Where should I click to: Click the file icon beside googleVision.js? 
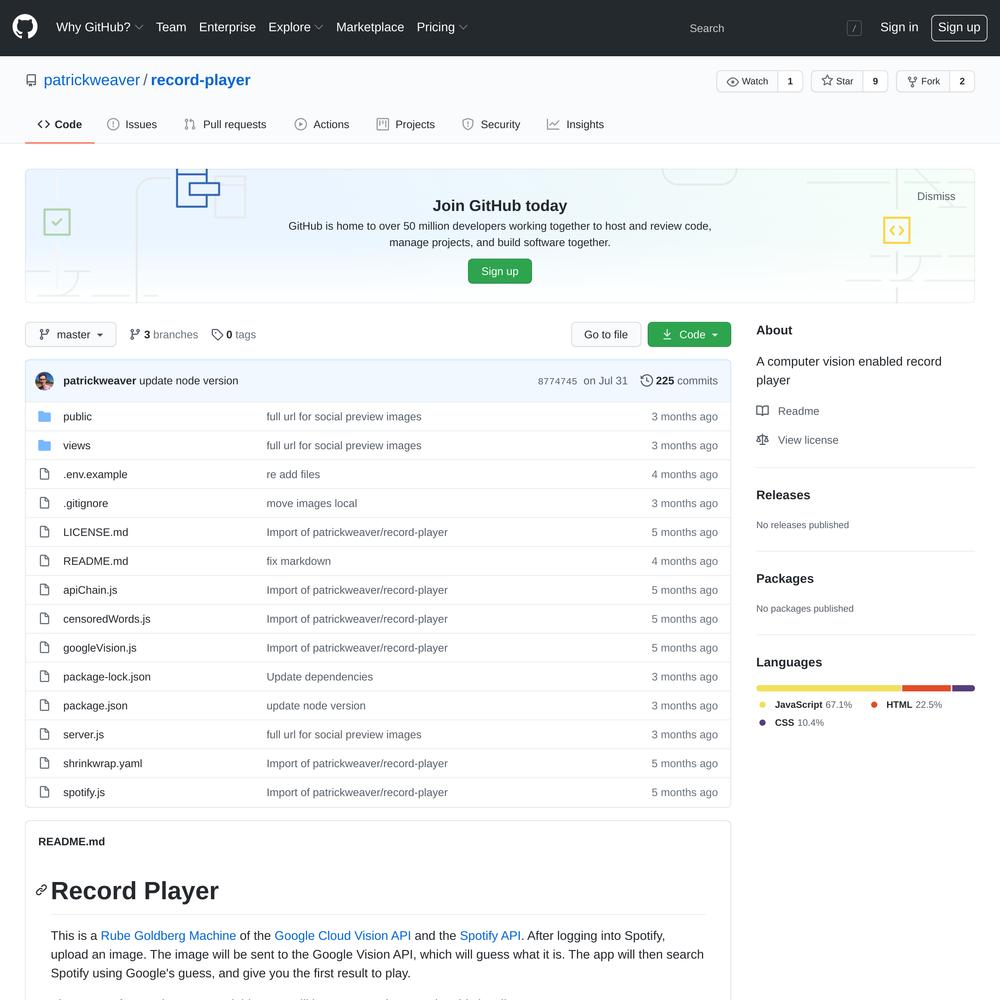click(44, 647)
